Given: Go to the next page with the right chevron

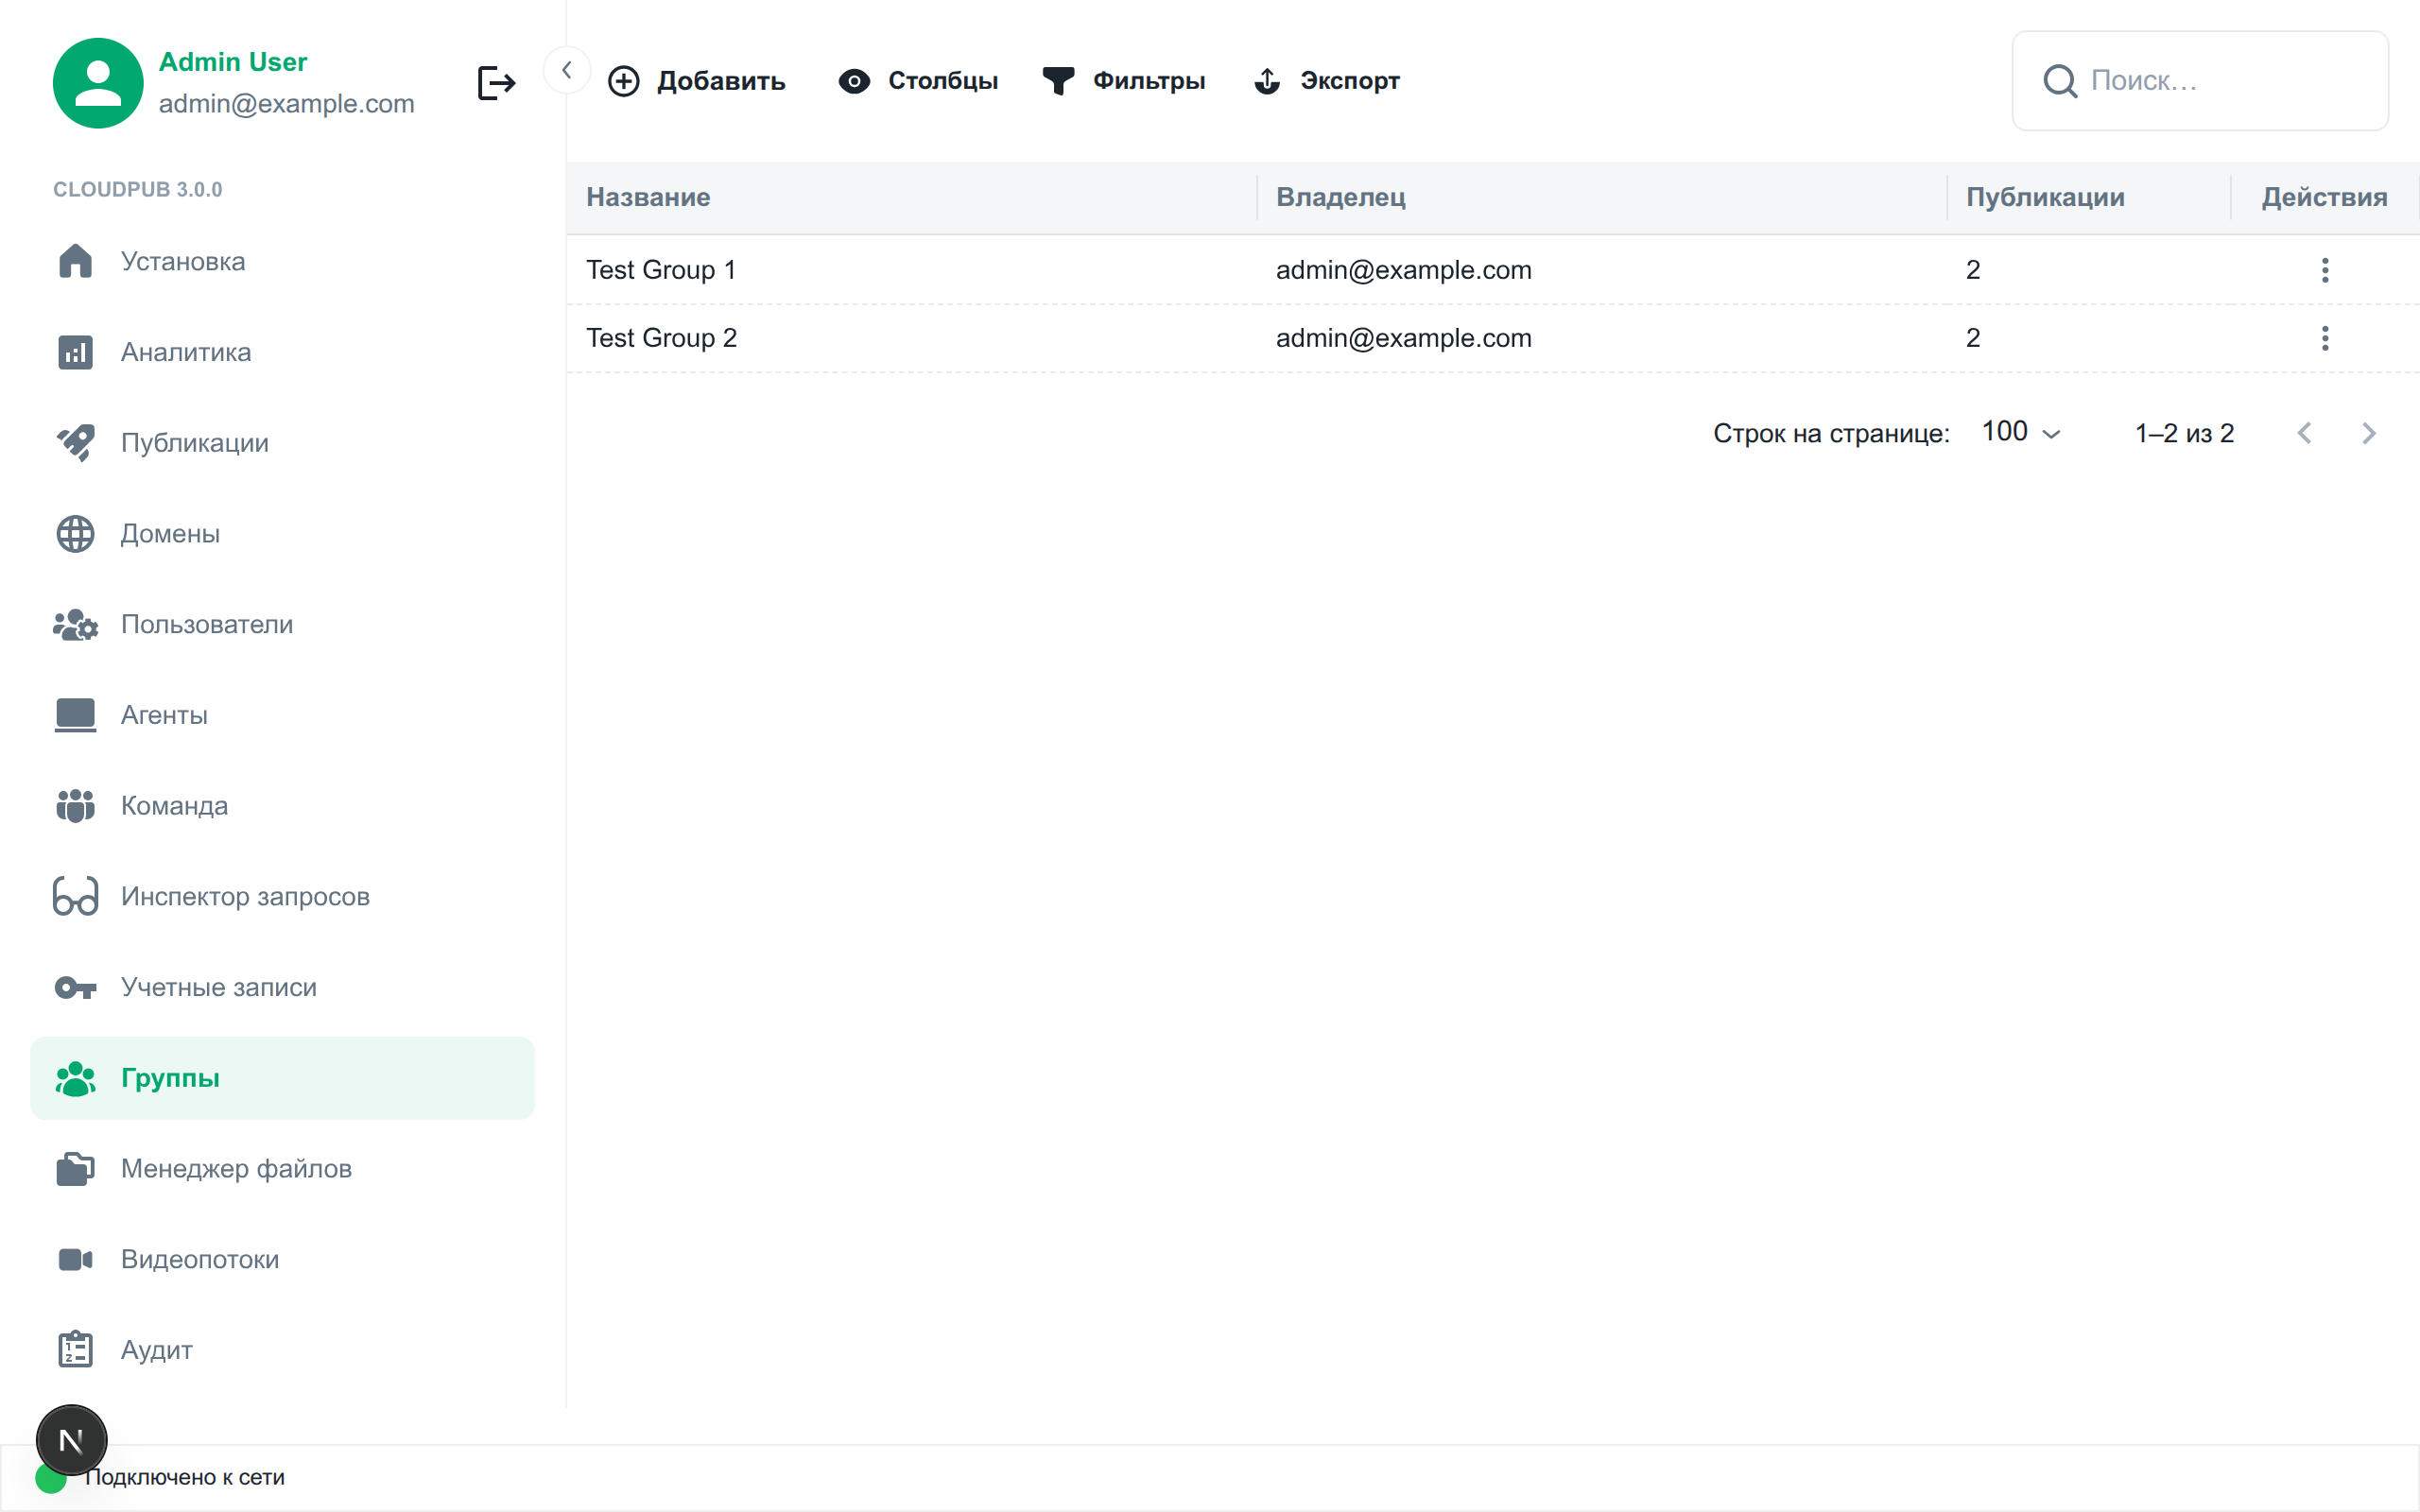Looking at the screenshot, I should pyautogui.click(x=2368, y=433).
